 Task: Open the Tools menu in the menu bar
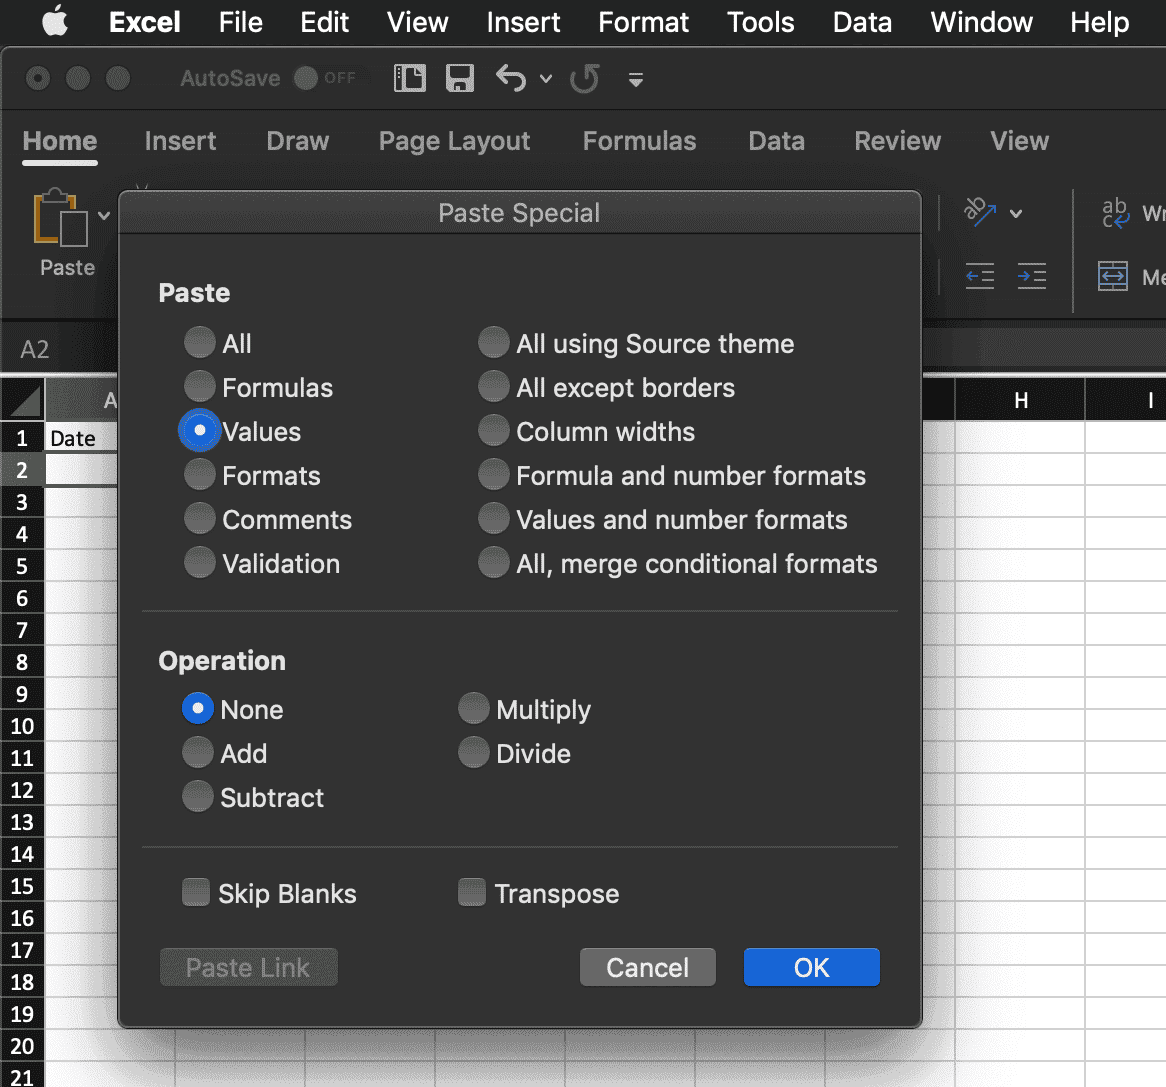pos(760,22)
